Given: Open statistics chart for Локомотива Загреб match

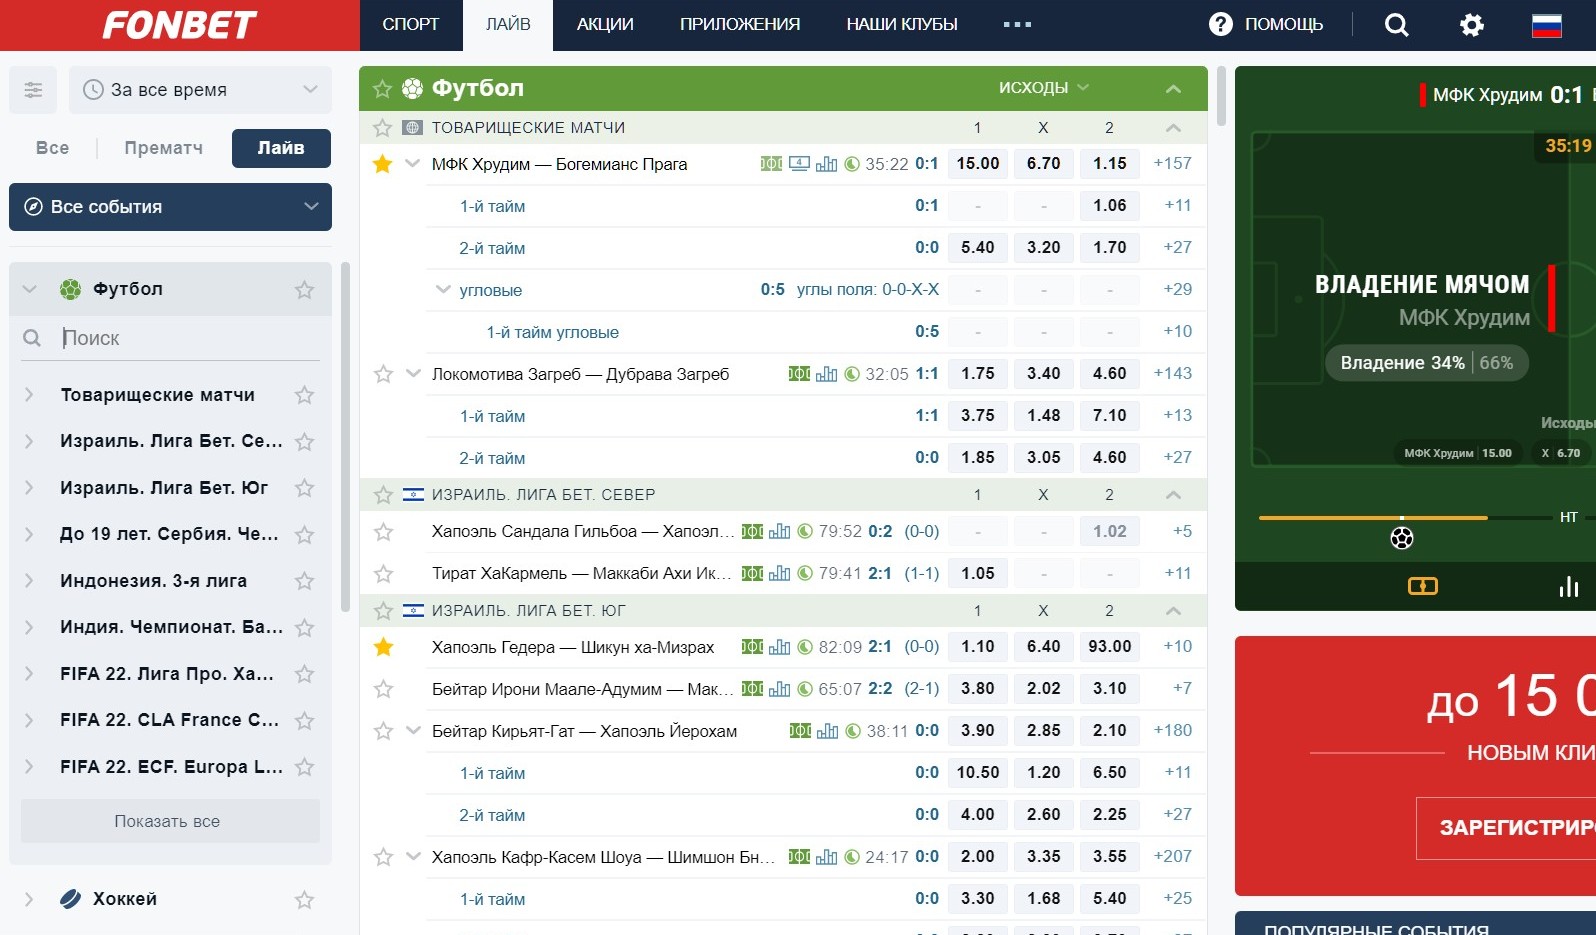Looking at the screenshot, I should 826,374.
